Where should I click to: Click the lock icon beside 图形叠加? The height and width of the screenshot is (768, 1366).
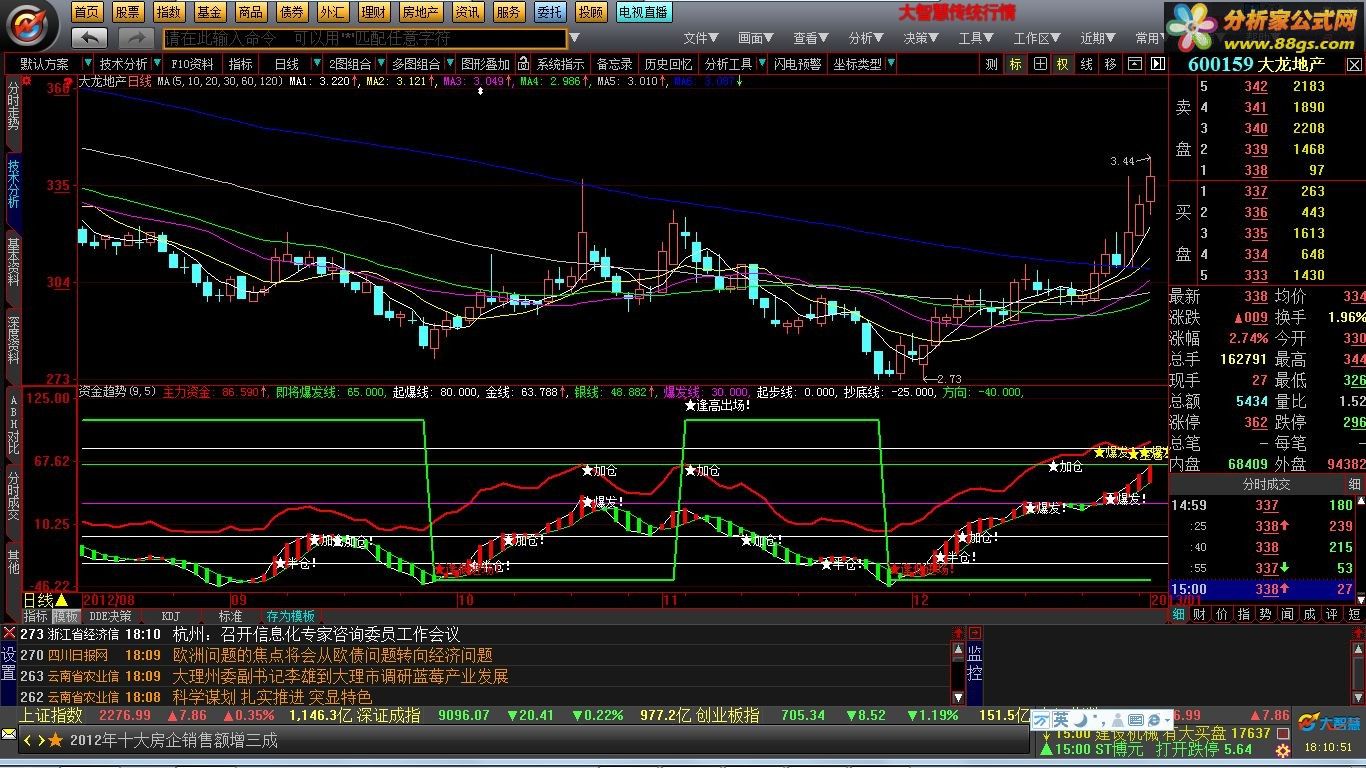(522, 64)
